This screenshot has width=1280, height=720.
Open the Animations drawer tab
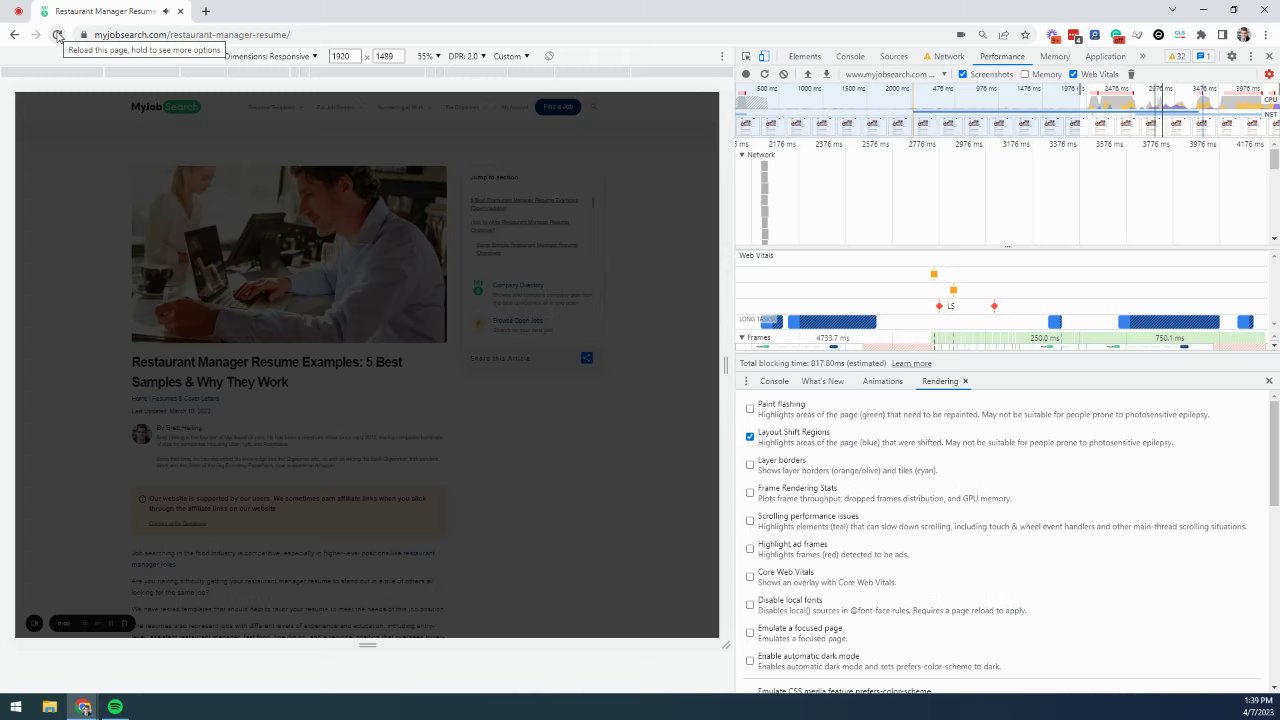click(x=882, y=381)
